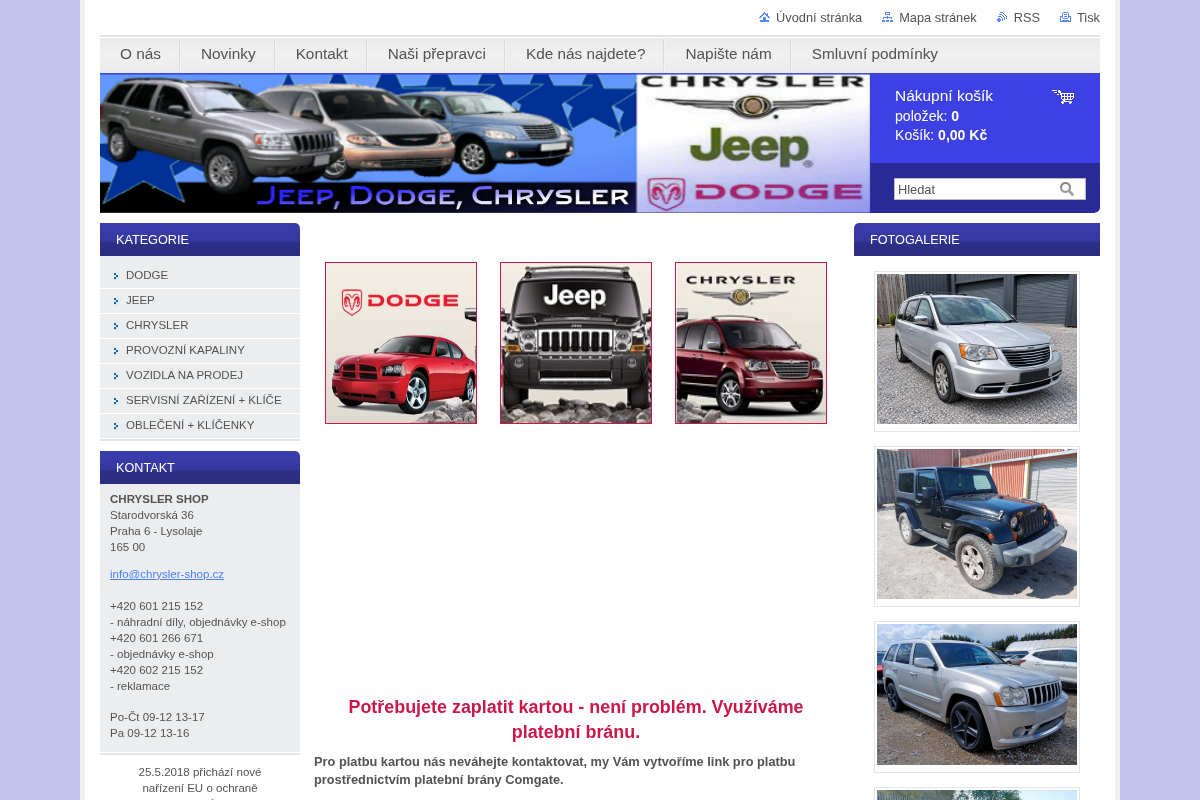Click the Tisk print link
Image resolution: width=1200 pixels, height=800 pixels.
coord(1088,17)
